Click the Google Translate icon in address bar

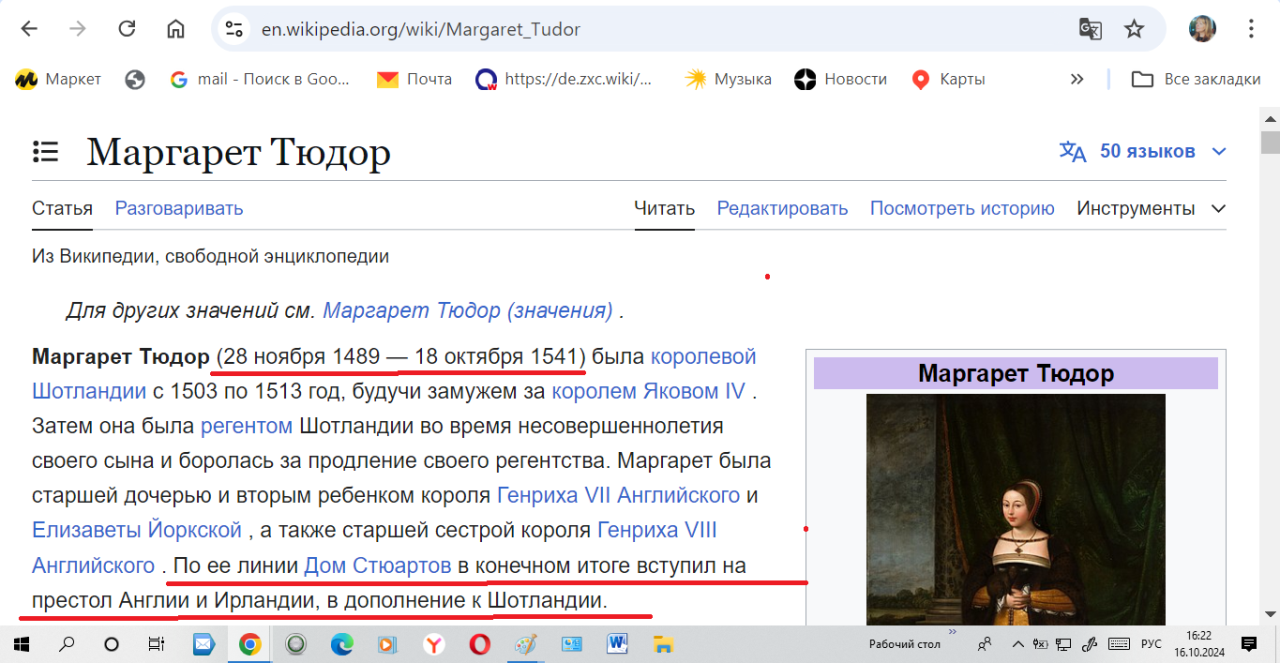click(1090, 29)
